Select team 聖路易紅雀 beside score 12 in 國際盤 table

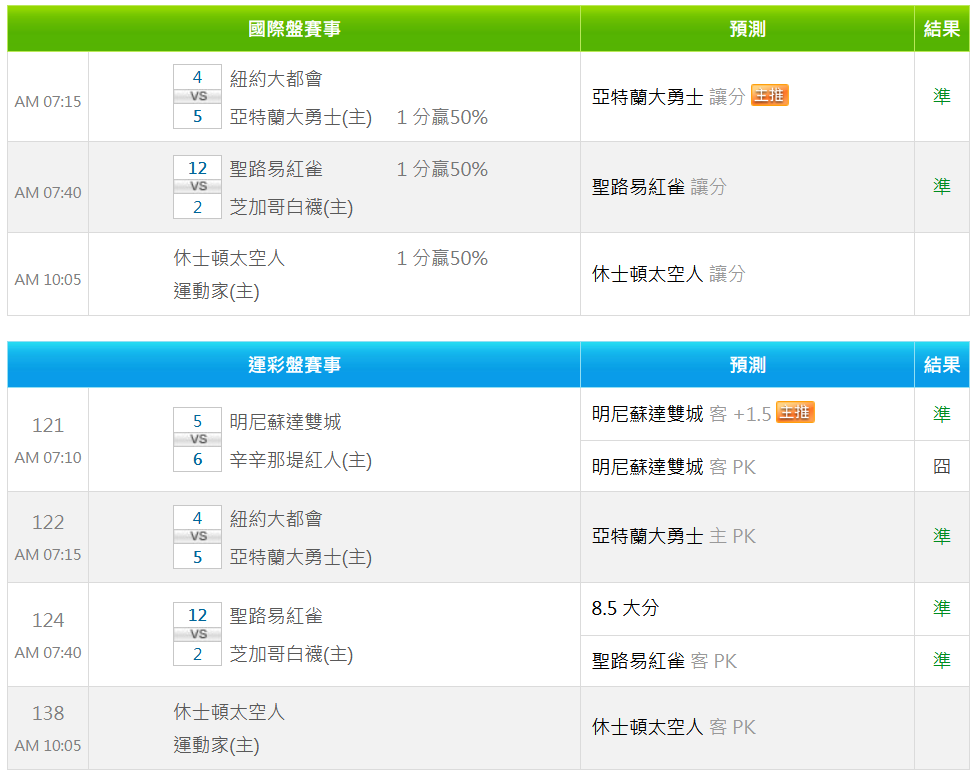[276, 169]
